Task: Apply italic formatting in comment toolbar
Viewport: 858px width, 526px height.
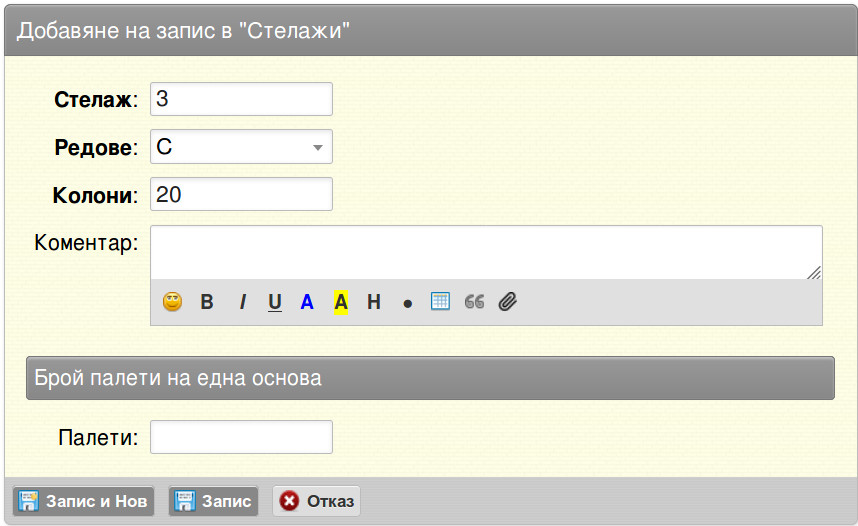Action: [242, 302]
